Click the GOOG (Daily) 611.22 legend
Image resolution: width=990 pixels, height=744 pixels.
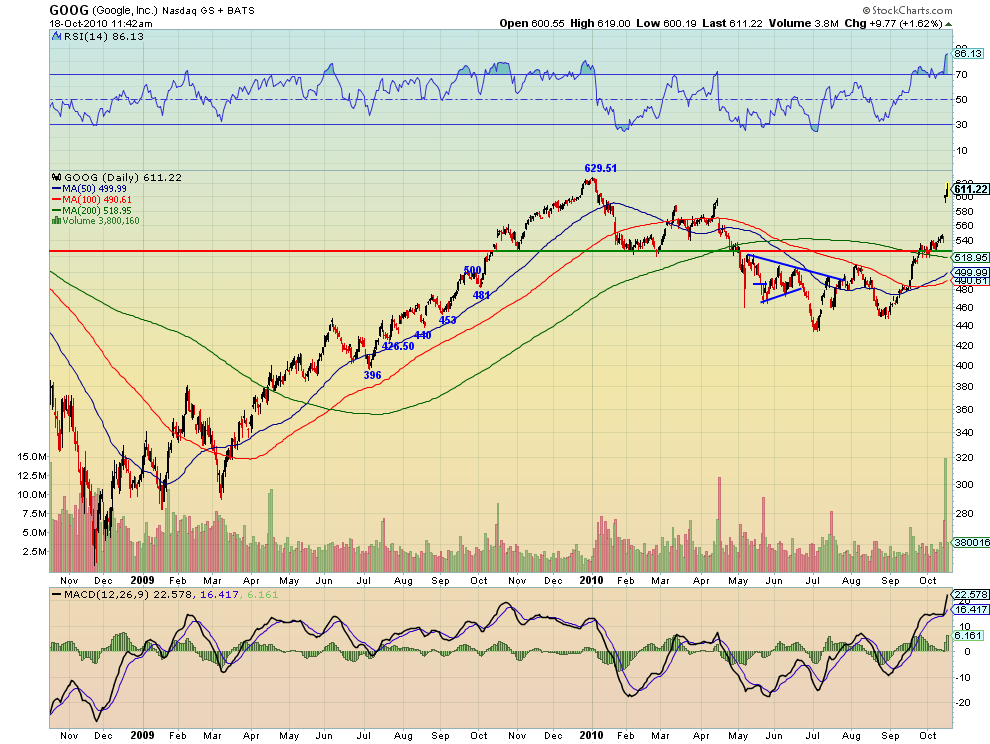(x=122, y=177)
